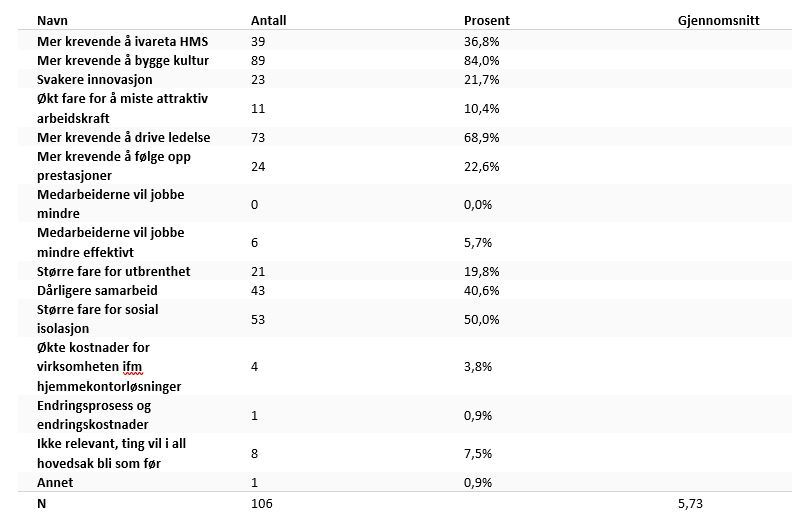Screen dimensions: 792x520
Task: Select the 'Mer krevende å drive ledelse' label
Action: tap(124, 137)
